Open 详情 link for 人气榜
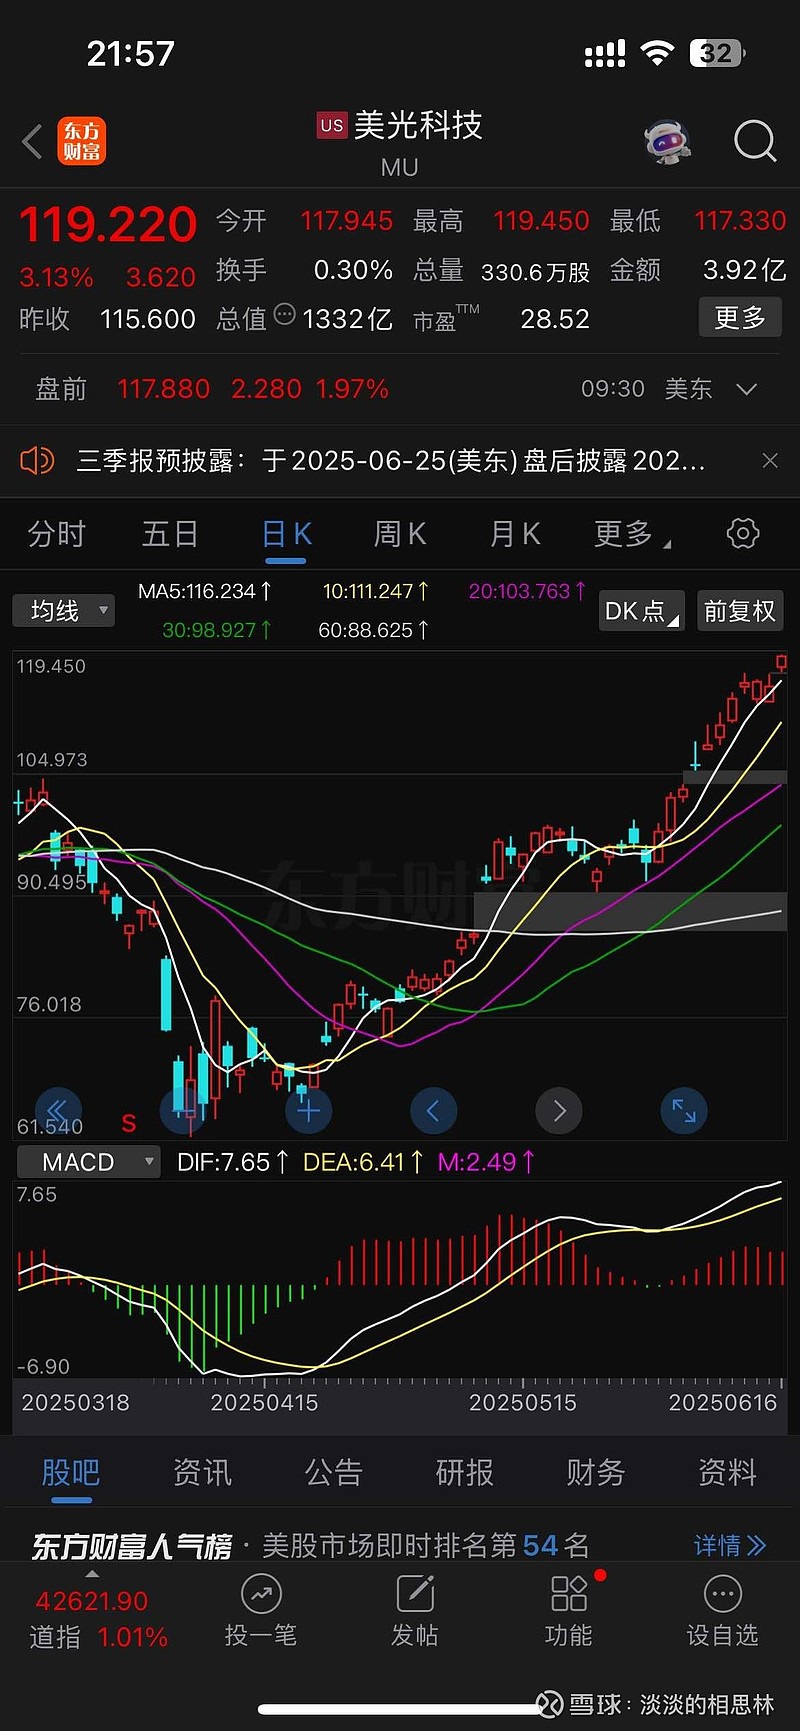 coord(730,1545)
